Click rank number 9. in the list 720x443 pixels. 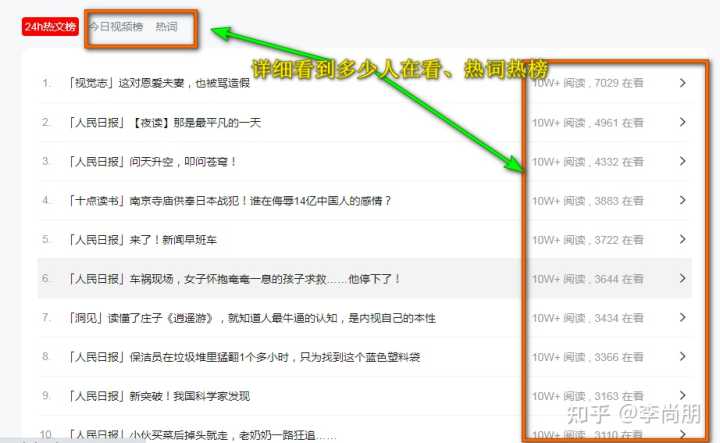tap(46, 396)
